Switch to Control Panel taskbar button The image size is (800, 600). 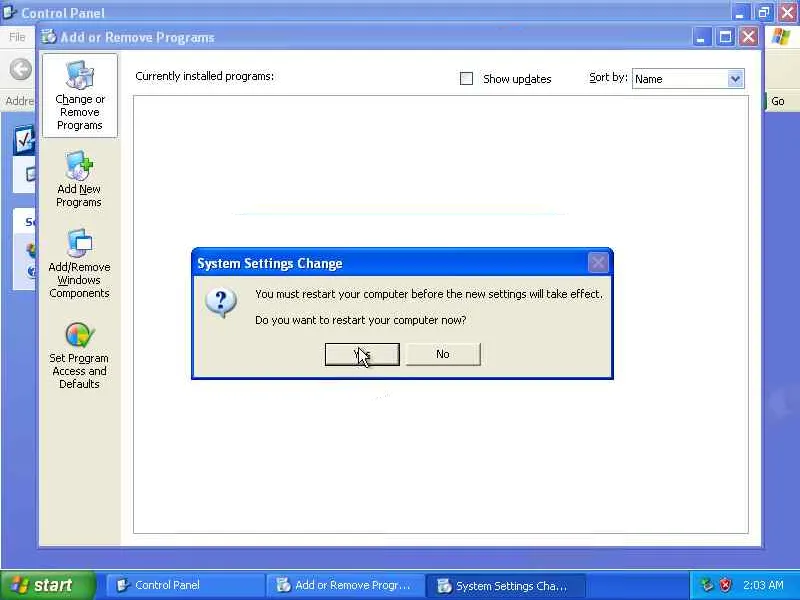(x=185, y=585)
